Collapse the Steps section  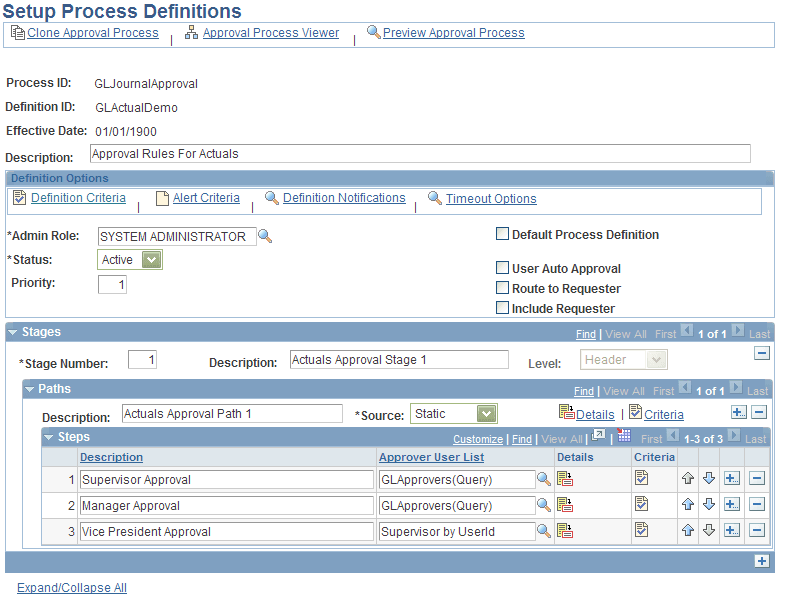coord(49,437)
